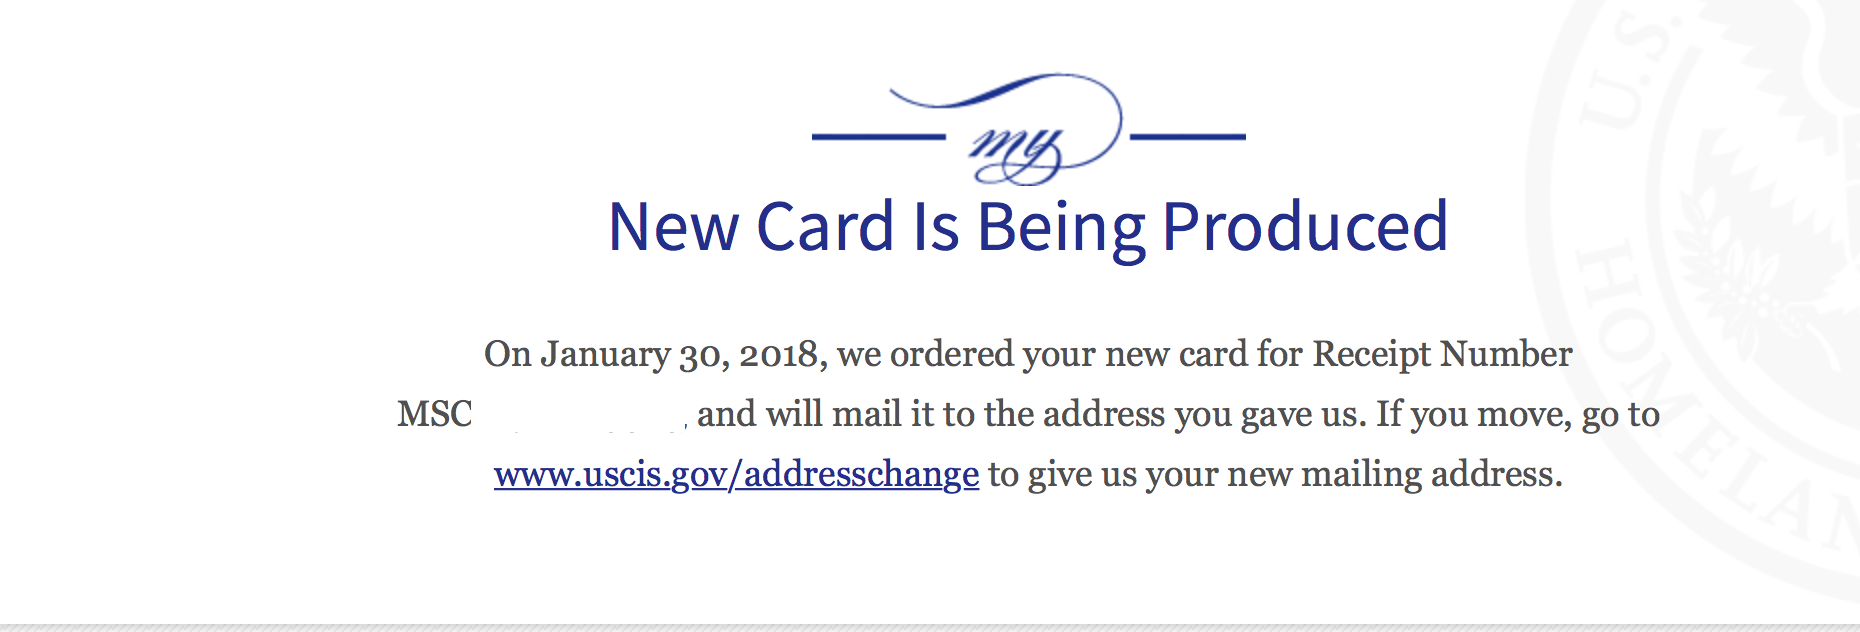Click the blue line right of logo

point(1187,136)
